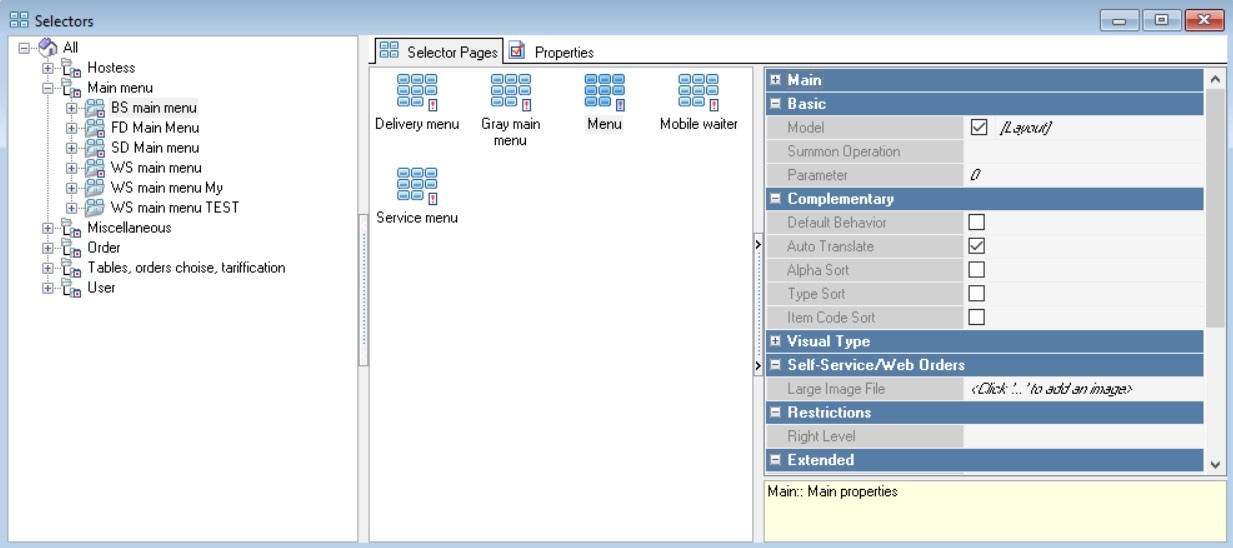The height and width of the screenshot is (548, 1233).
Task: Collapse the Complementary section
Action: click(x=775, y=199)
